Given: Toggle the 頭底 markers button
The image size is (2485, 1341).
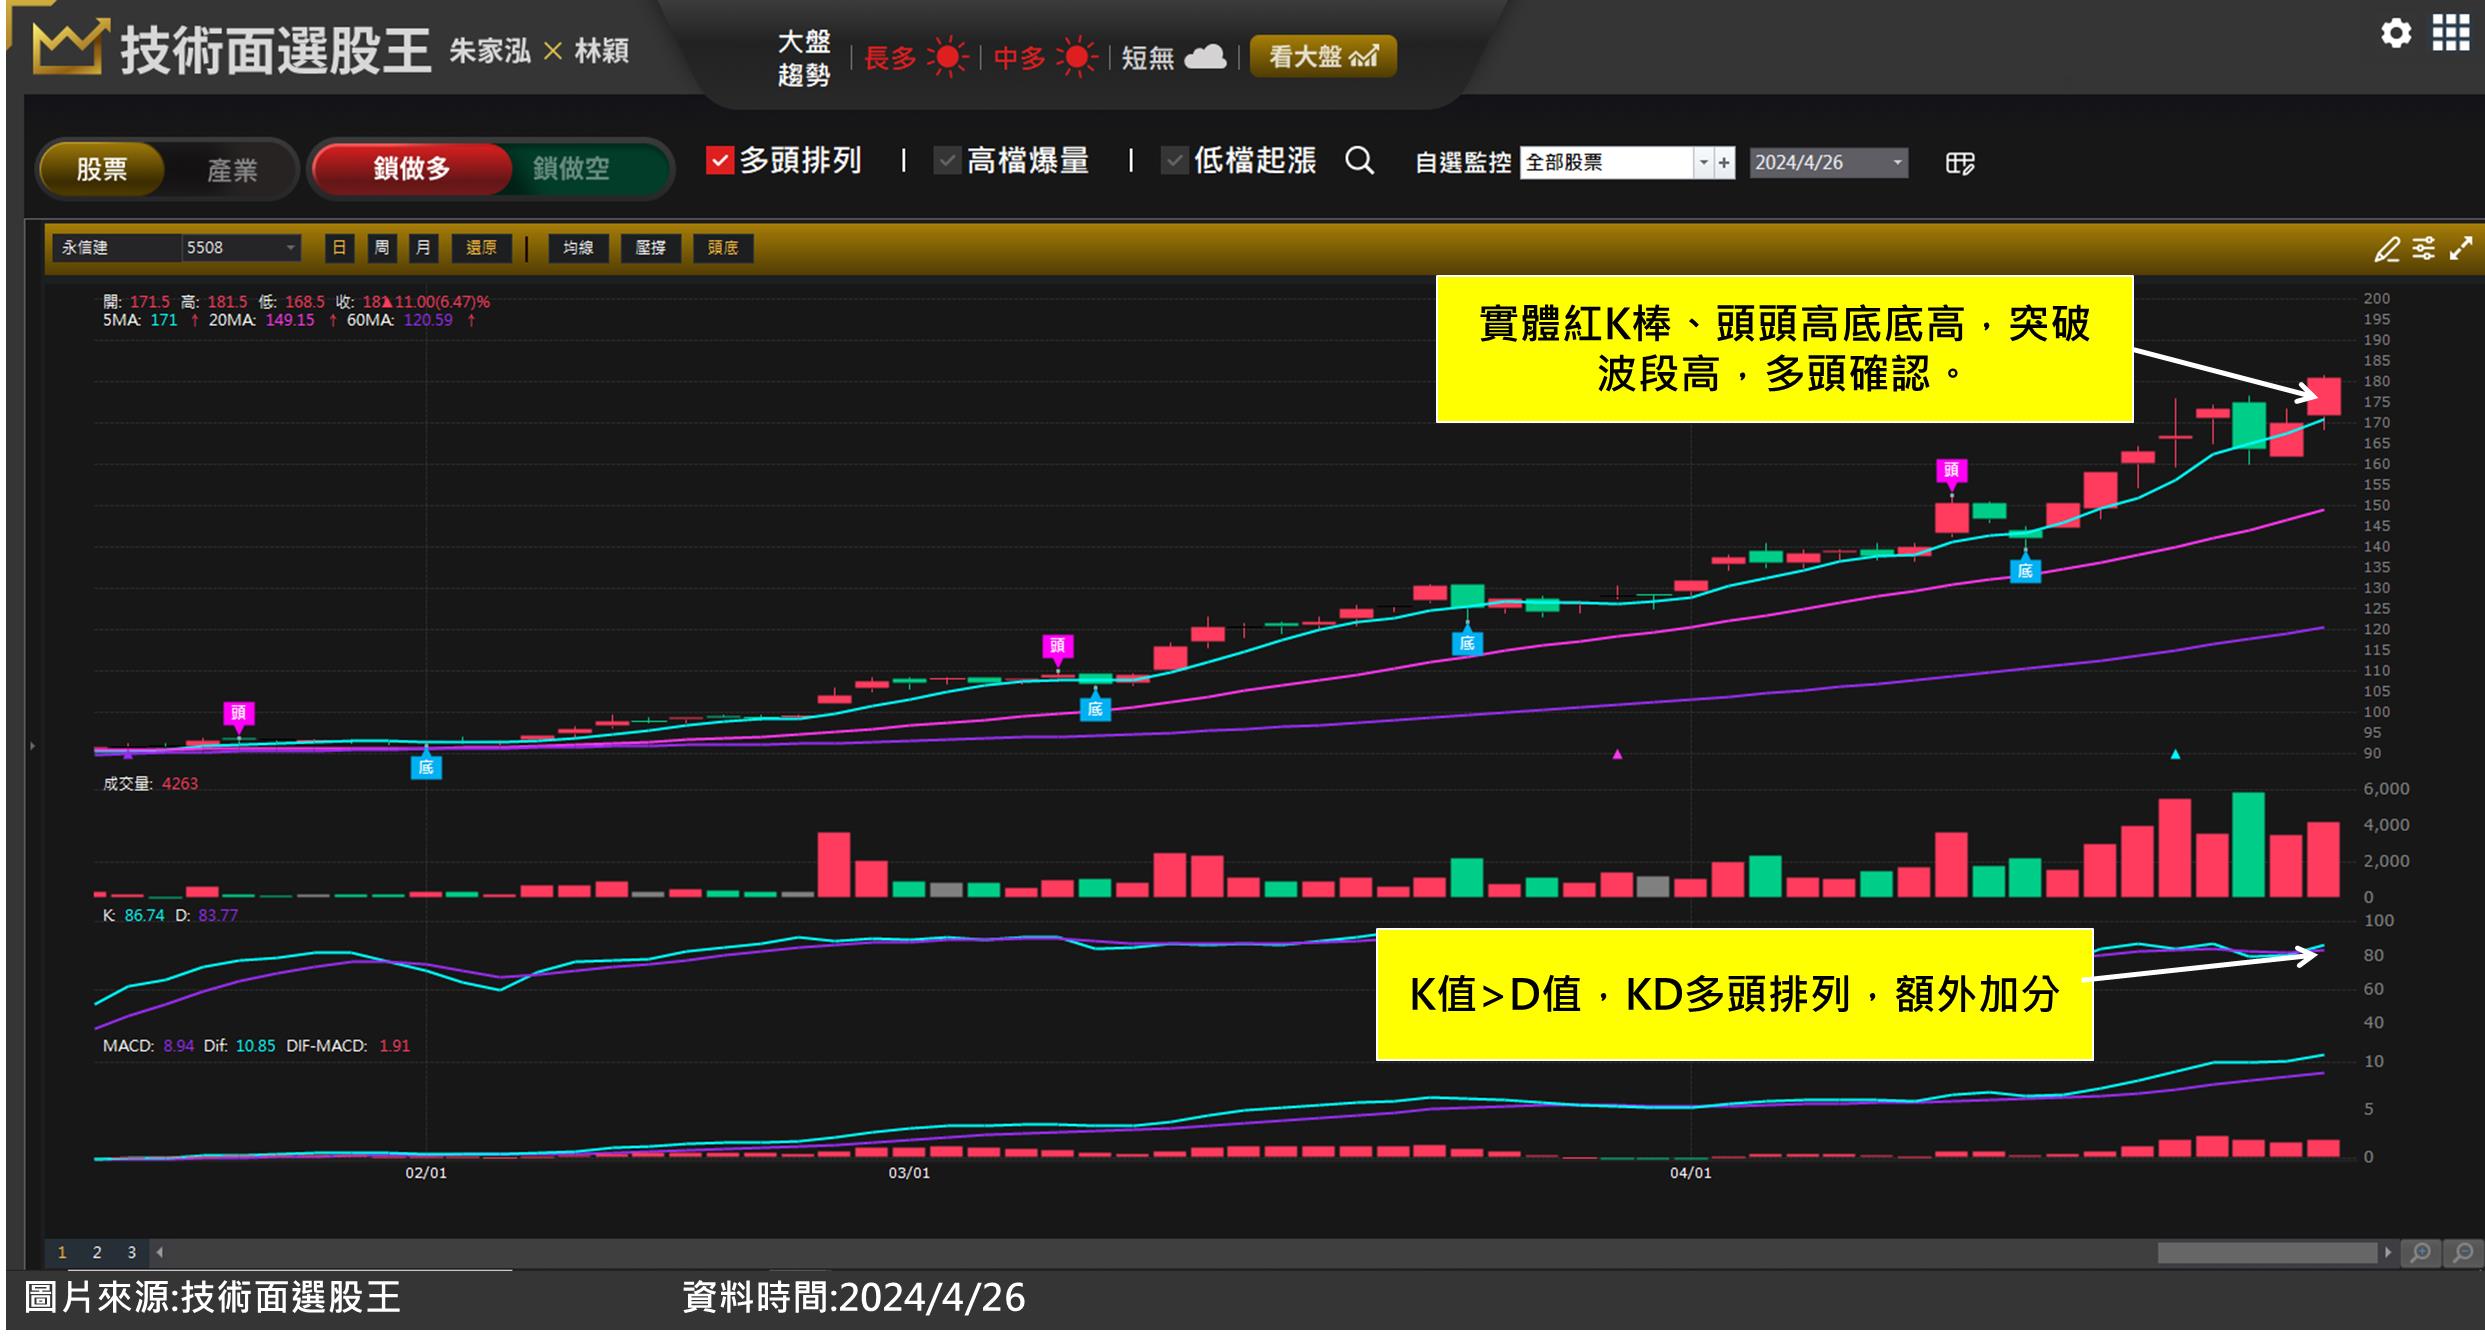Looking at the screenshot, I should [722, 248].
